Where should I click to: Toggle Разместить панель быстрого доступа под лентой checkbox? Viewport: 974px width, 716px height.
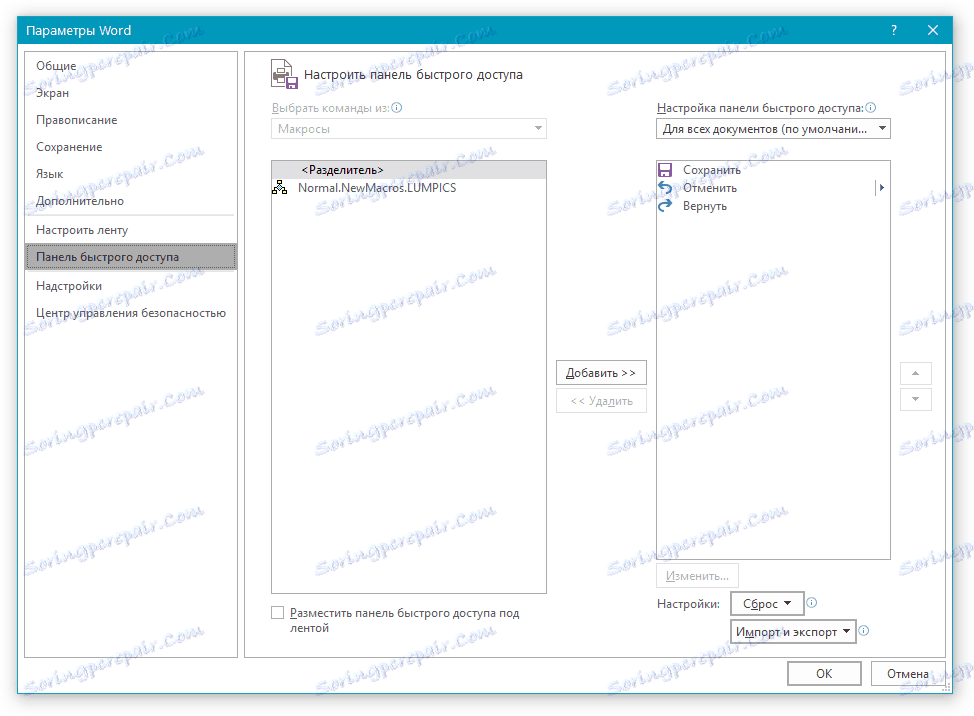278,613
